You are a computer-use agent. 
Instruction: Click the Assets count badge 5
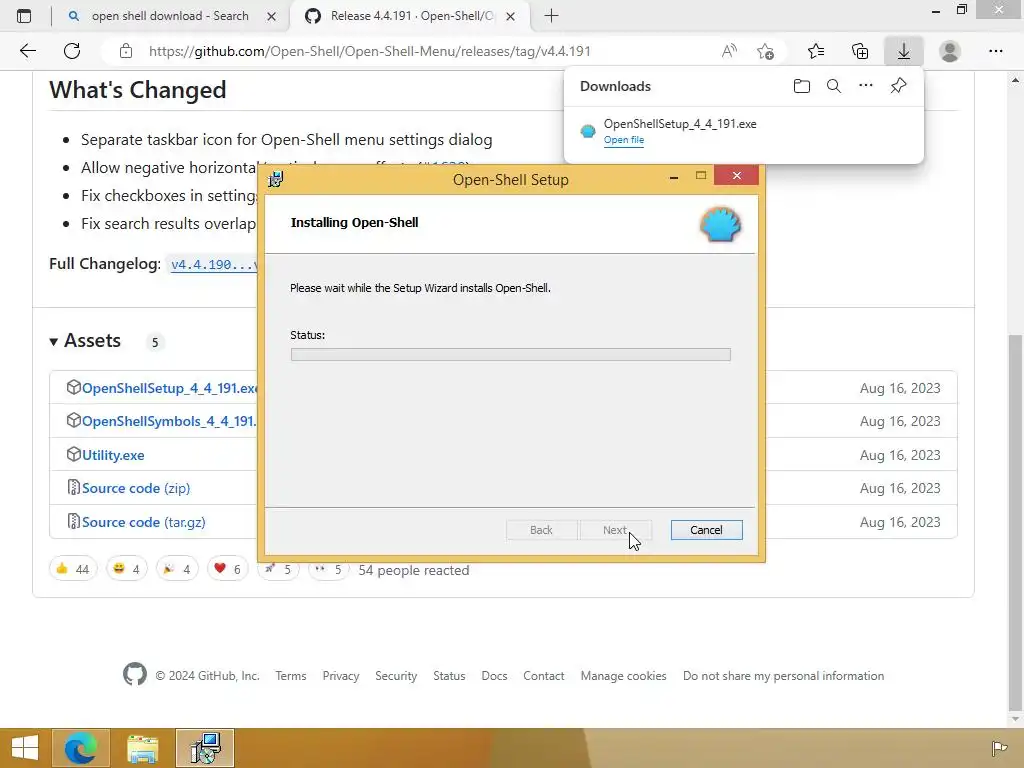click(155, 342)
